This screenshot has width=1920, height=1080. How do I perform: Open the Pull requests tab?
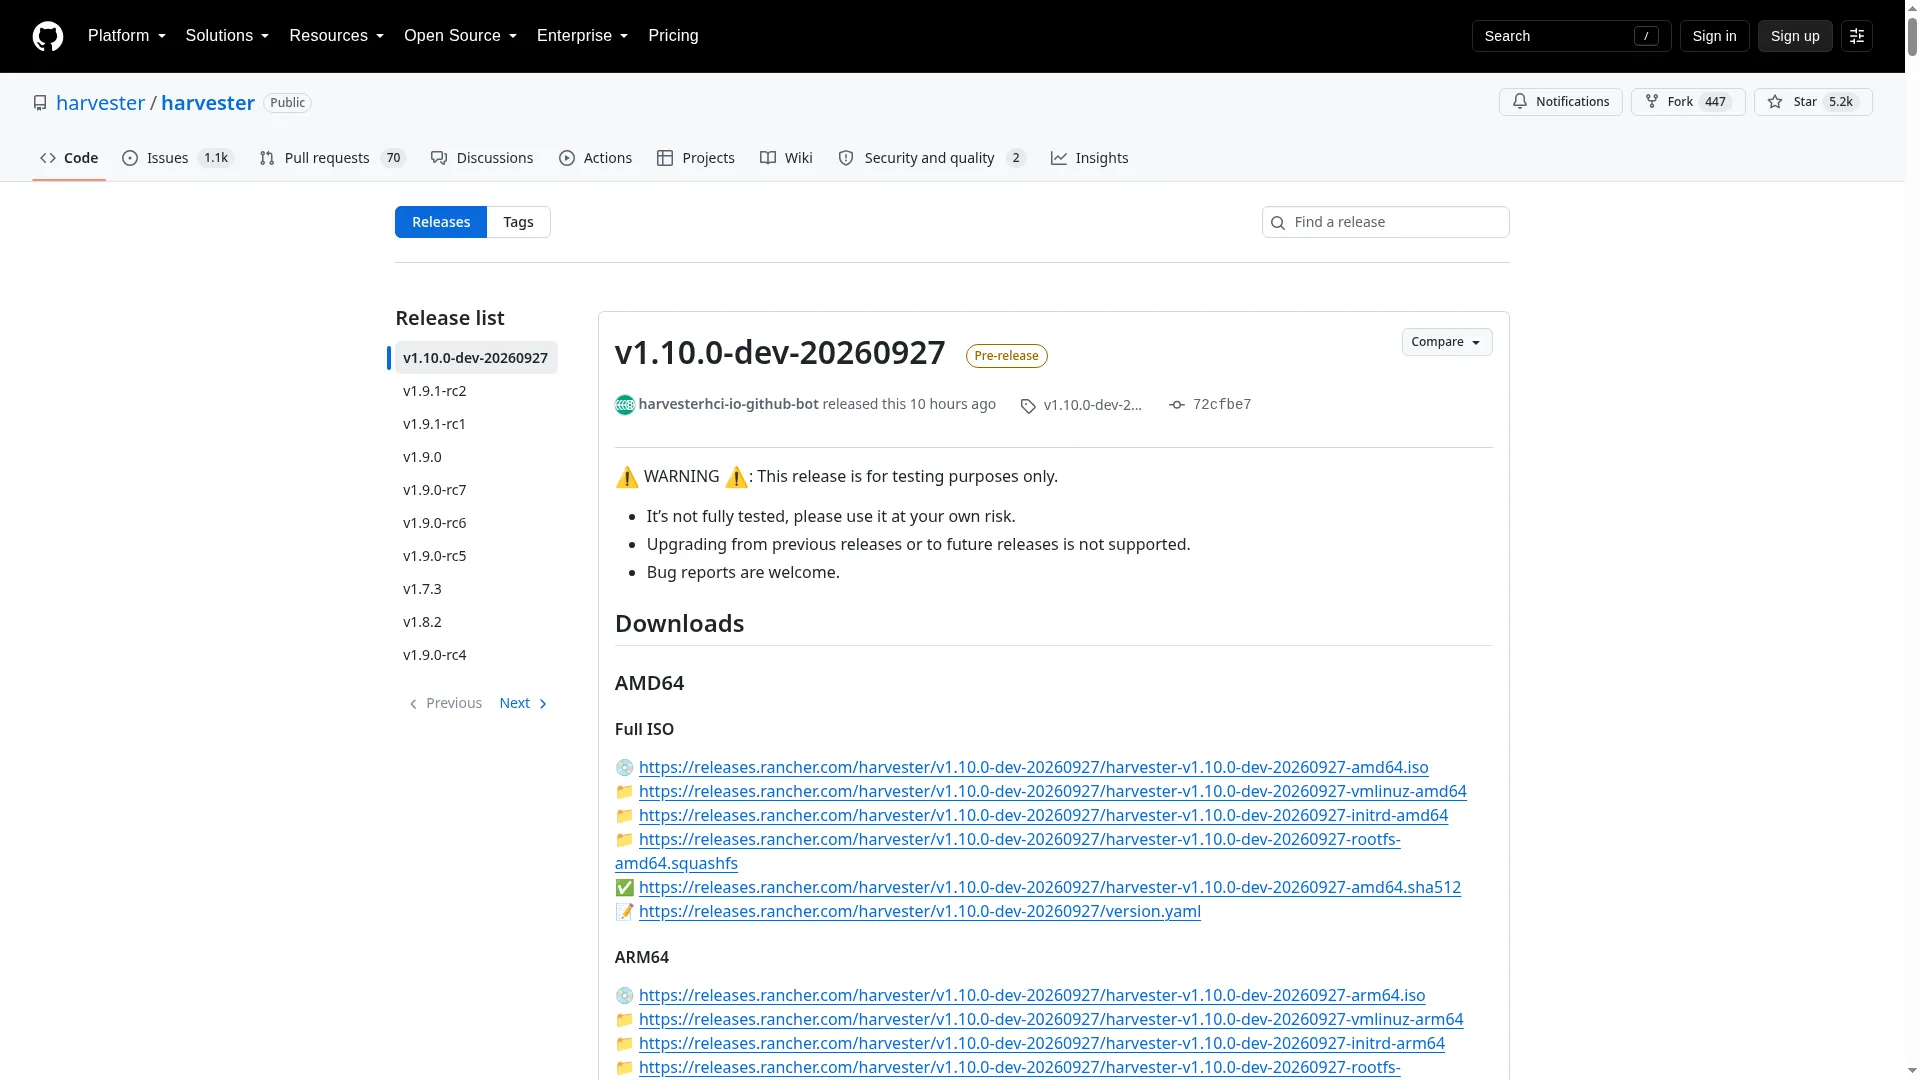[332, 158]
